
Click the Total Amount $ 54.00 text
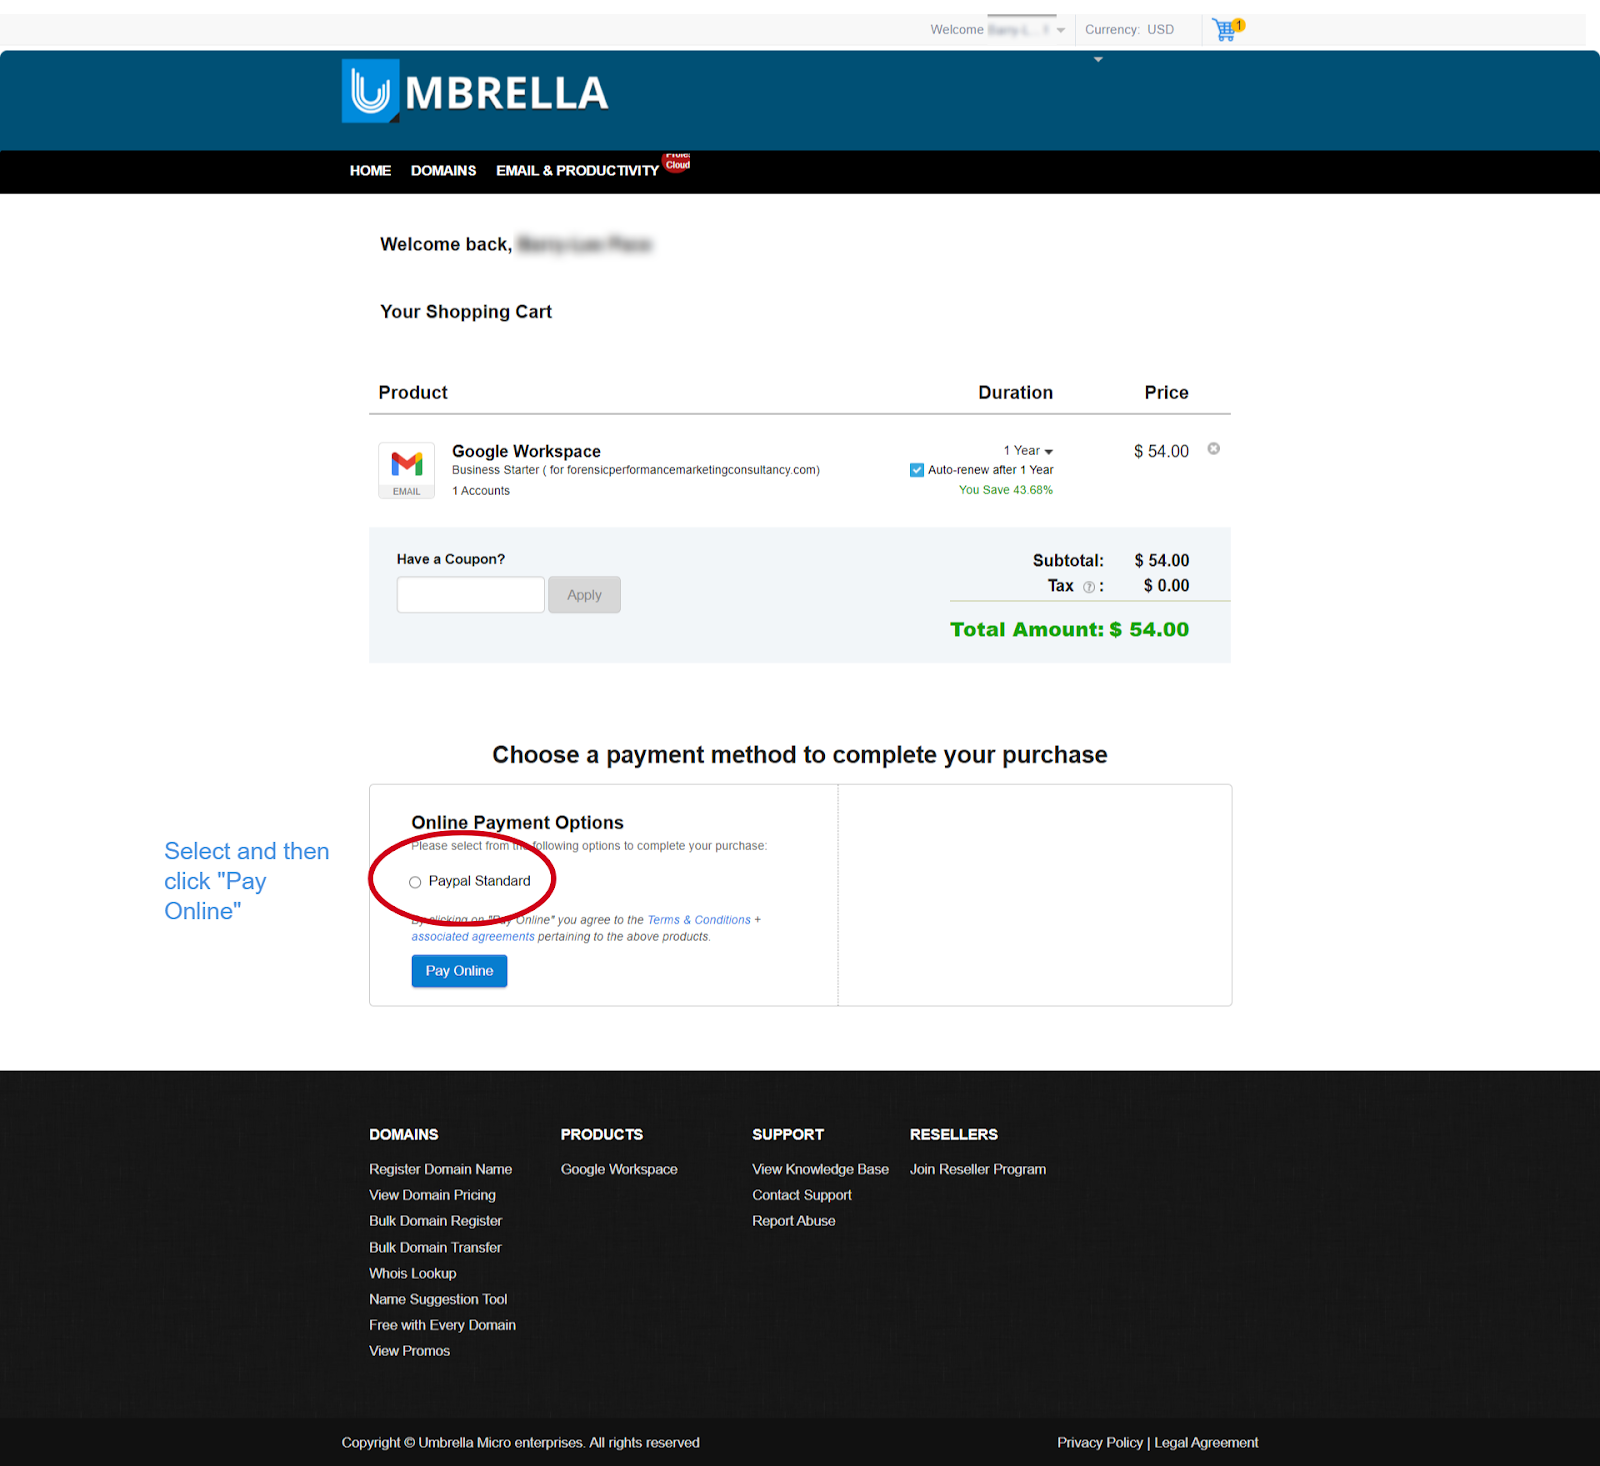[x=1069, y=629]
